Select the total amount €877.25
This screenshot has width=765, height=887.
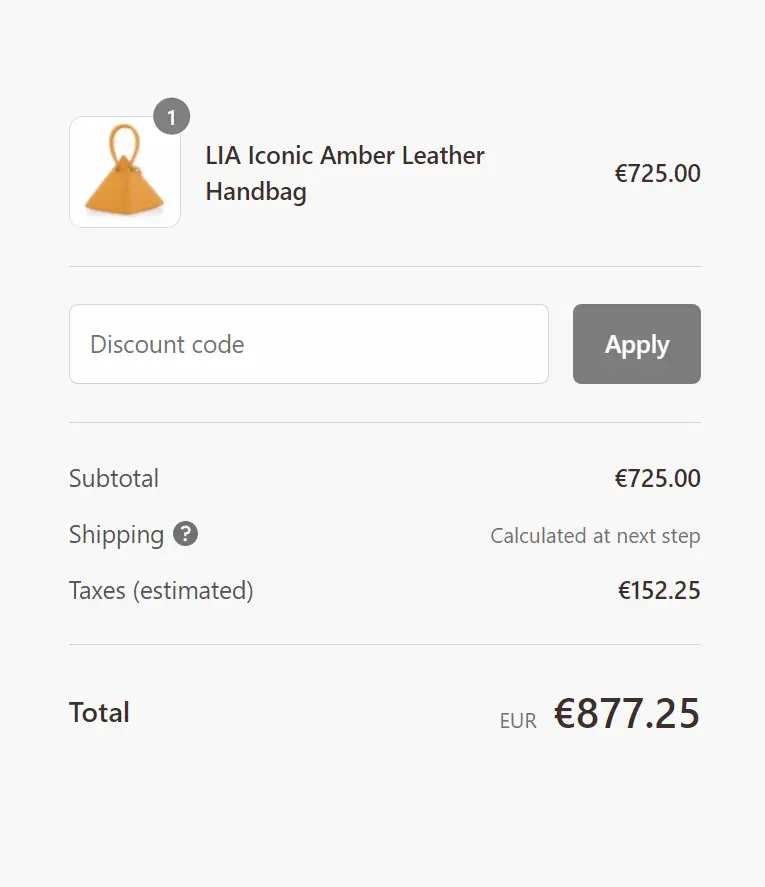pos(627,714)
